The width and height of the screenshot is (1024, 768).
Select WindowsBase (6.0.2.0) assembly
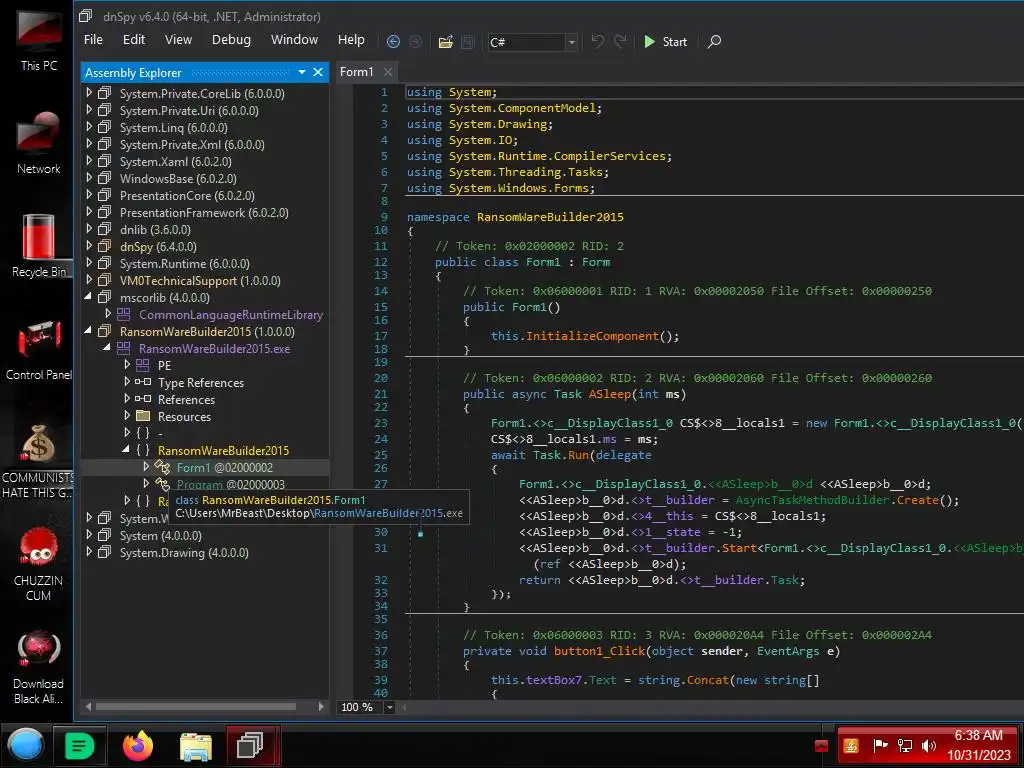click(178, 179)
